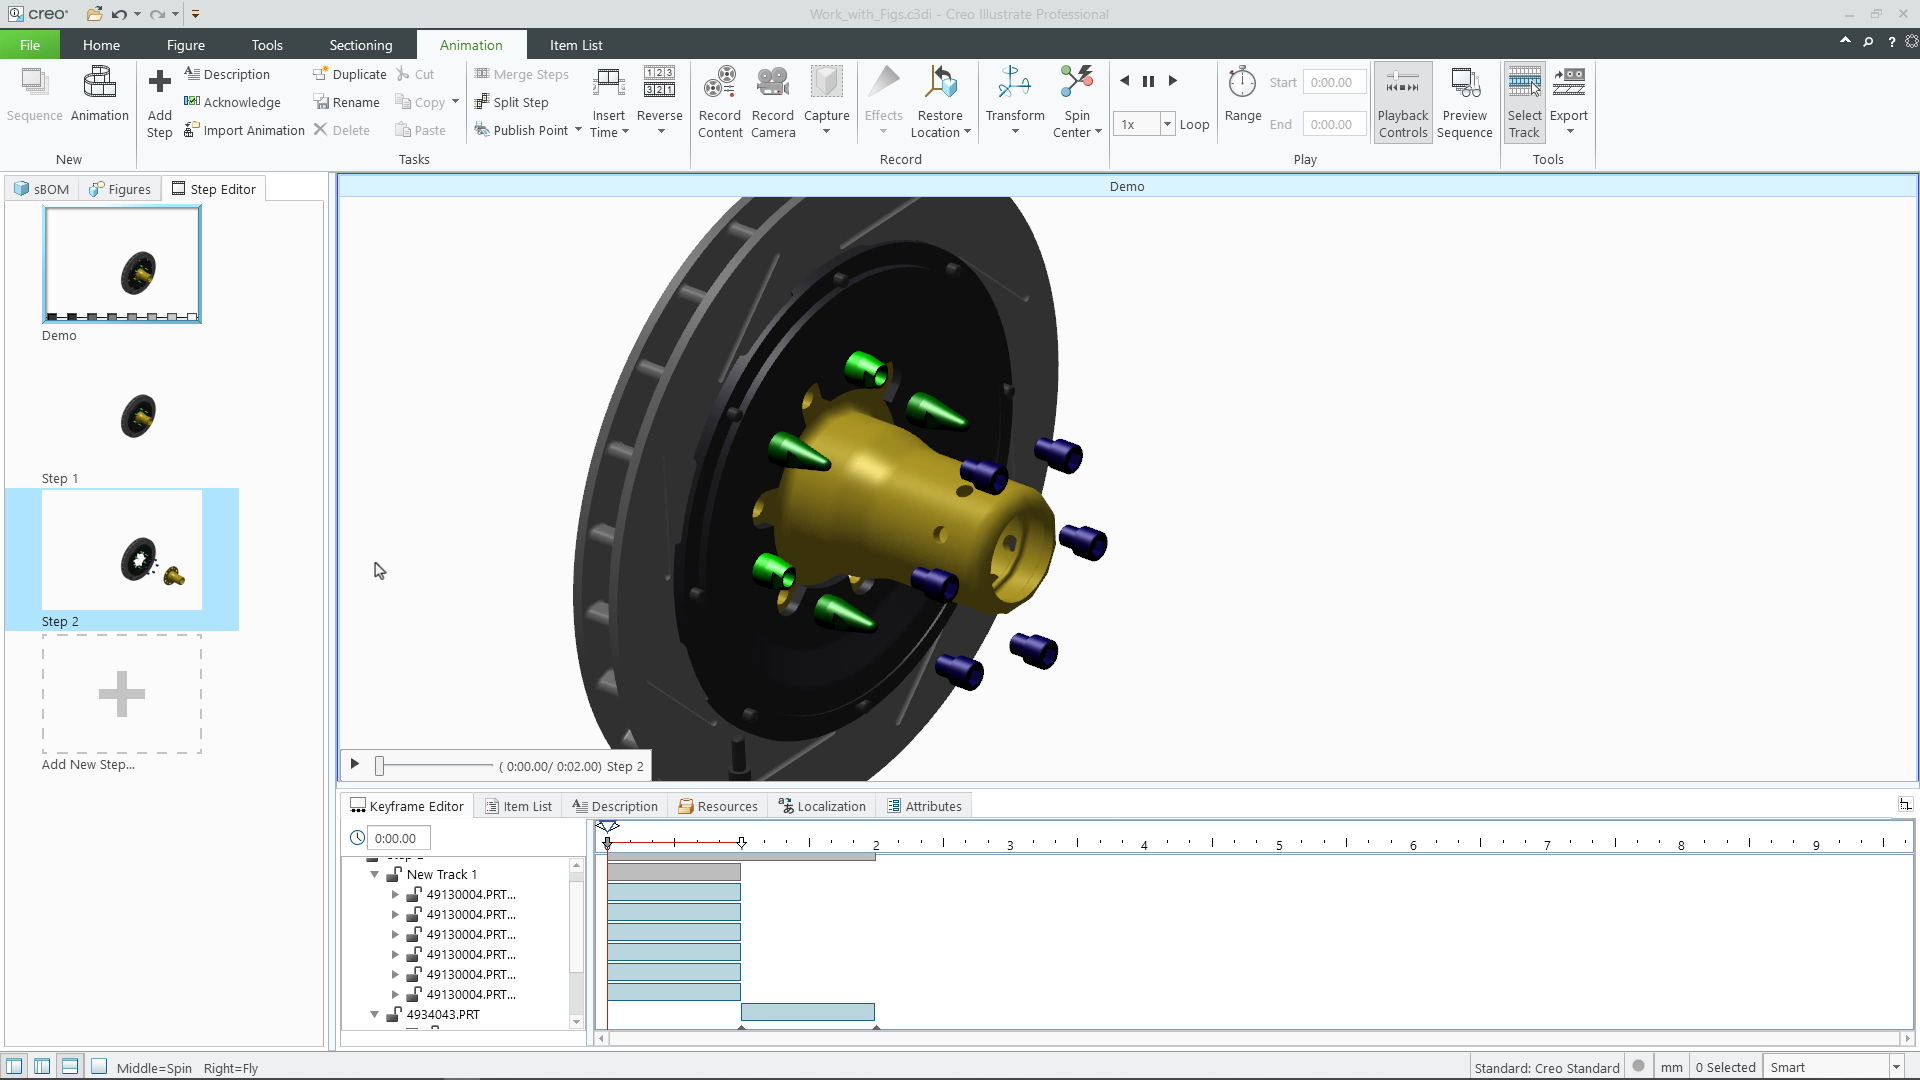Toggle first status bar layout icon

pyautogui.click(x=14, y=1066)
